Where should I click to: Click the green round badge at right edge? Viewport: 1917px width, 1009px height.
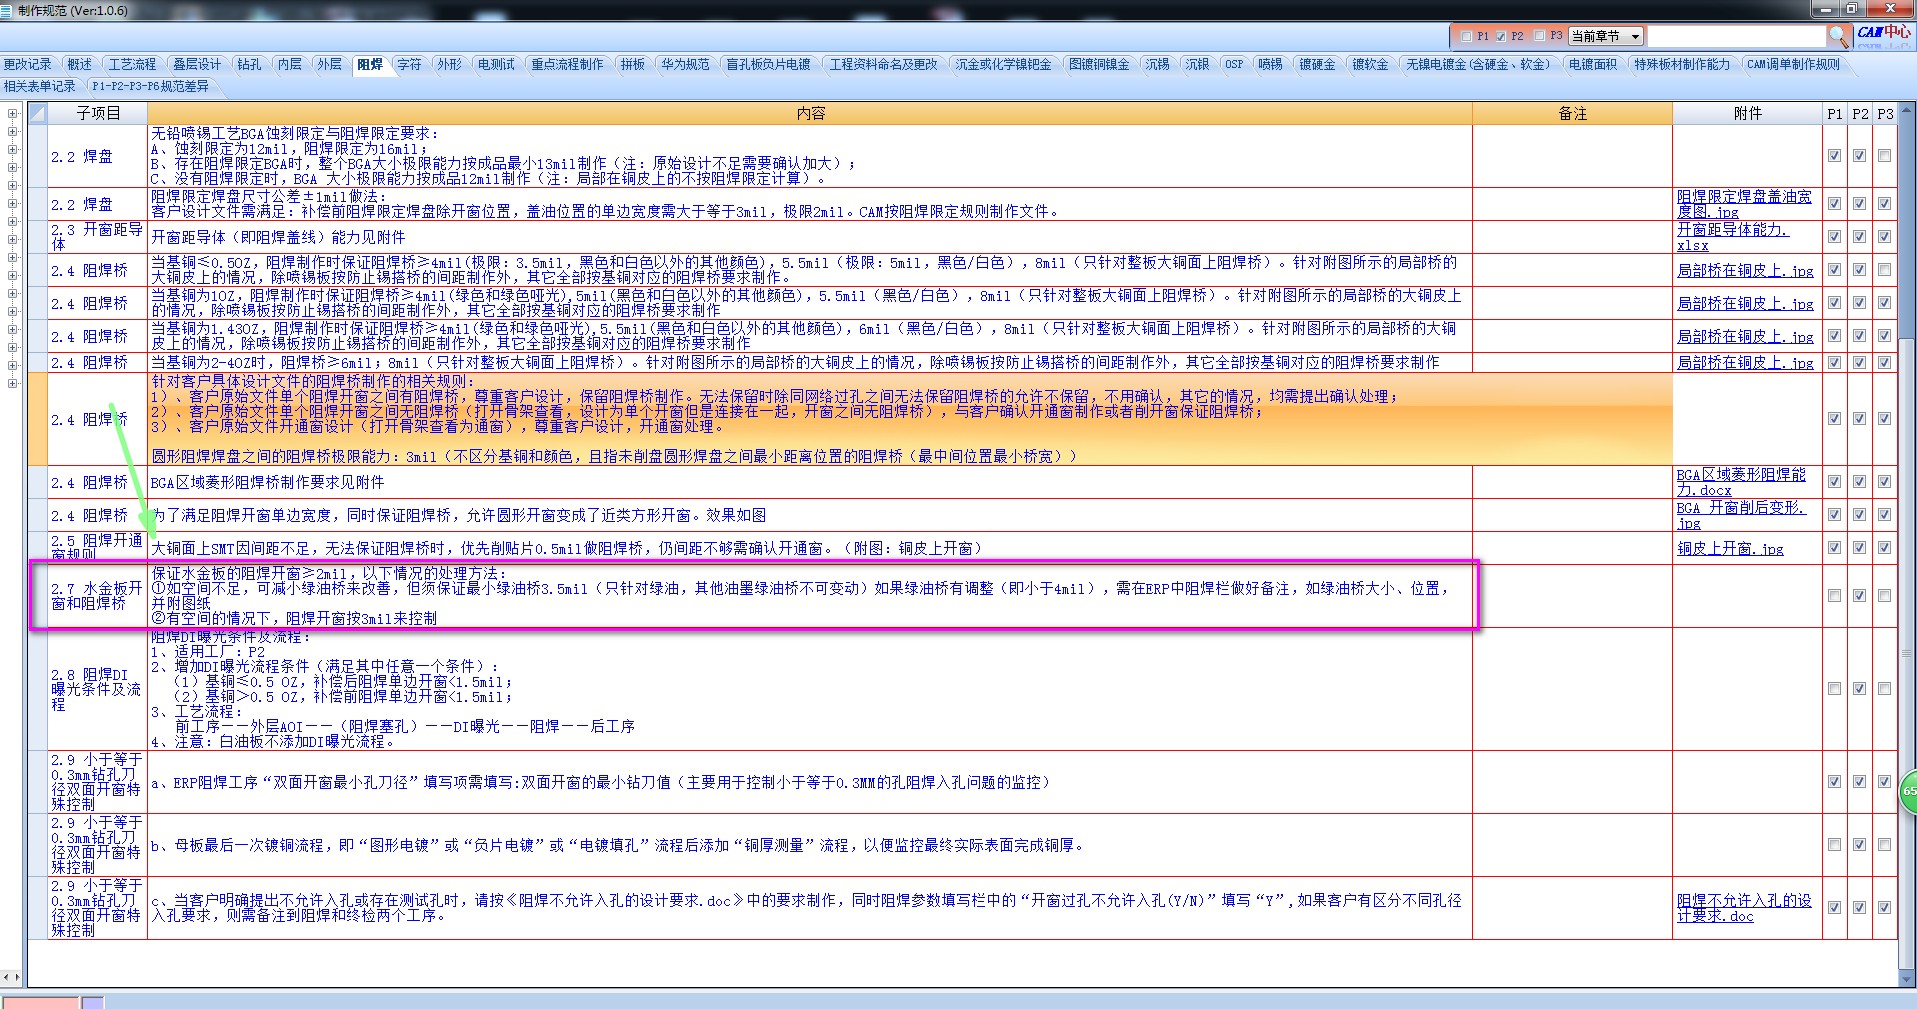click(x=1908, y=791)
